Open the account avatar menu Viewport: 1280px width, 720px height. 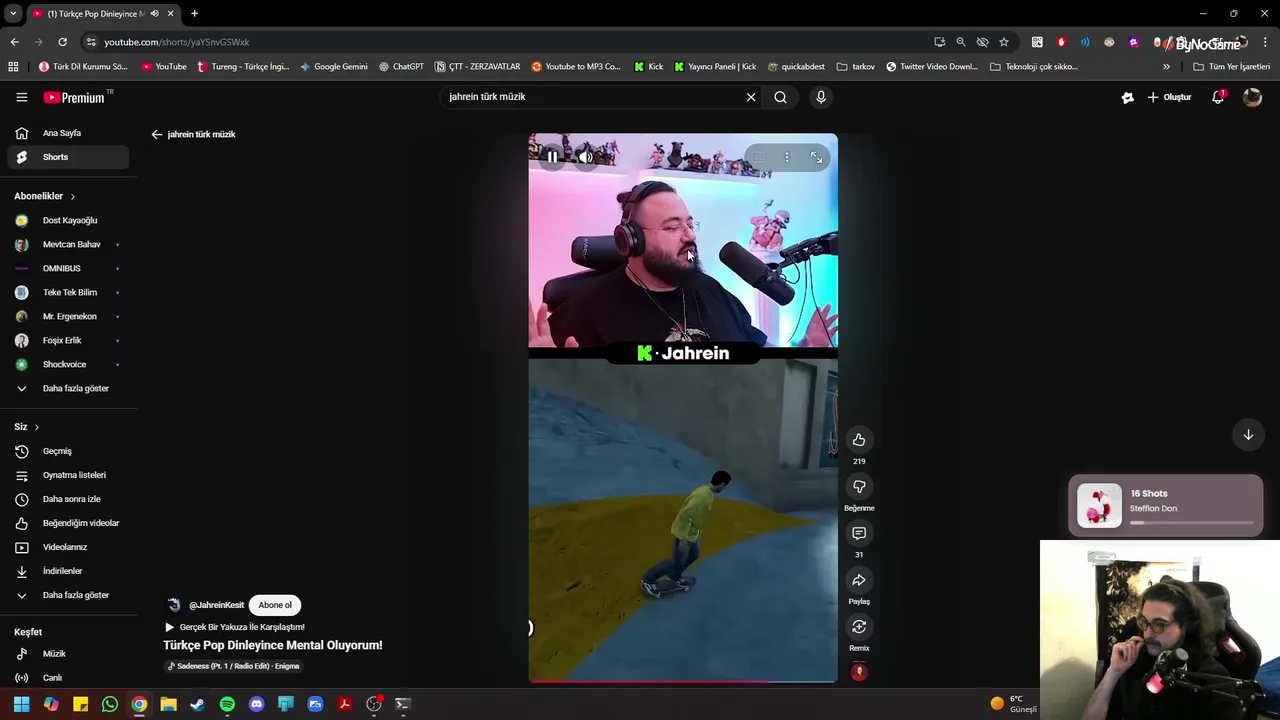click(x=1252, y=97)
